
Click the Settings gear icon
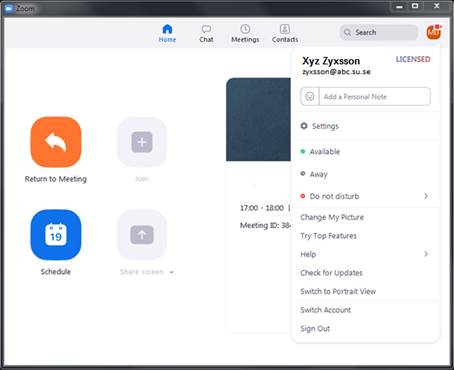304,126
